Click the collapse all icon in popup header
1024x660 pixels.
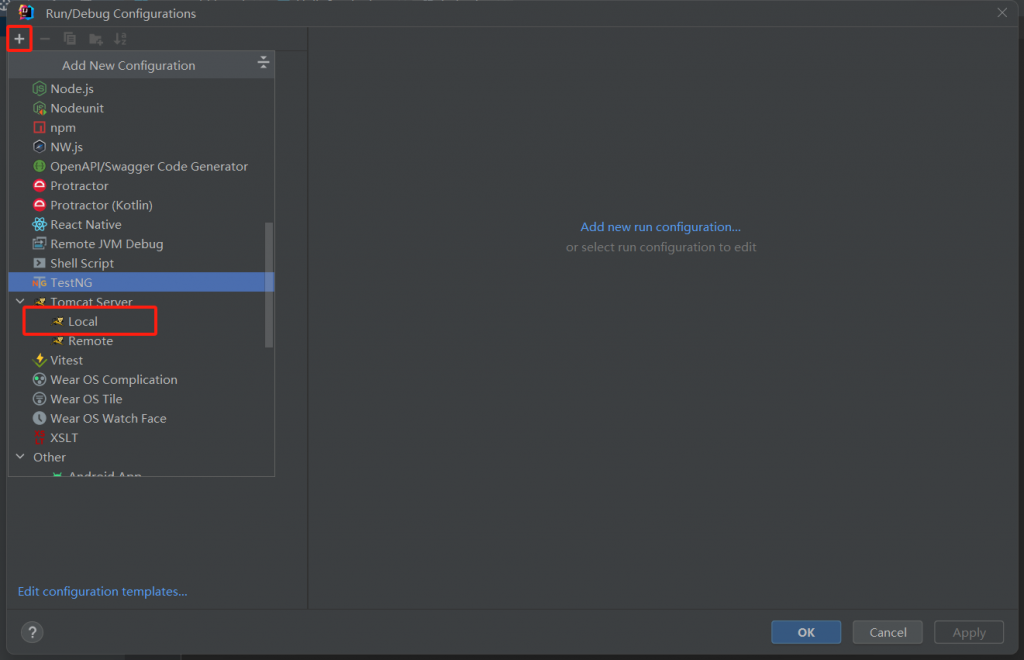pos(263,64)
